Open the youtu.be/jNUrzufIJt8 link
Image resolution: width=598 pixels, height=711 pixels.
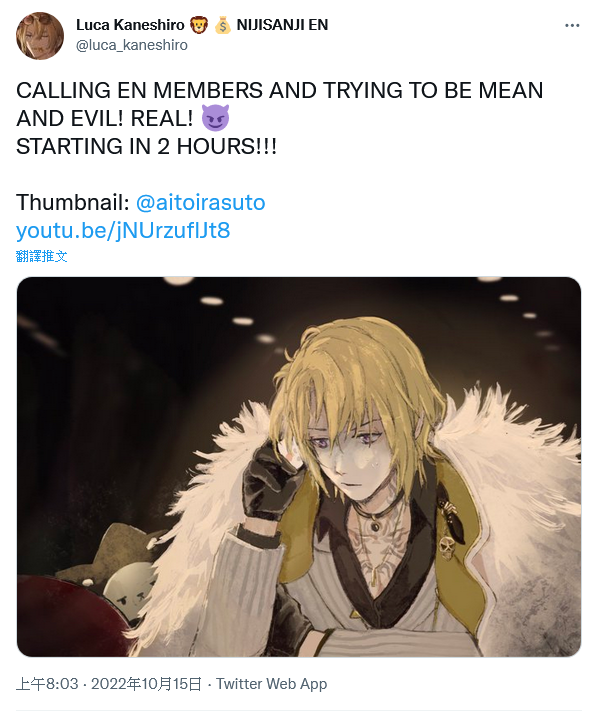[123, 230]
